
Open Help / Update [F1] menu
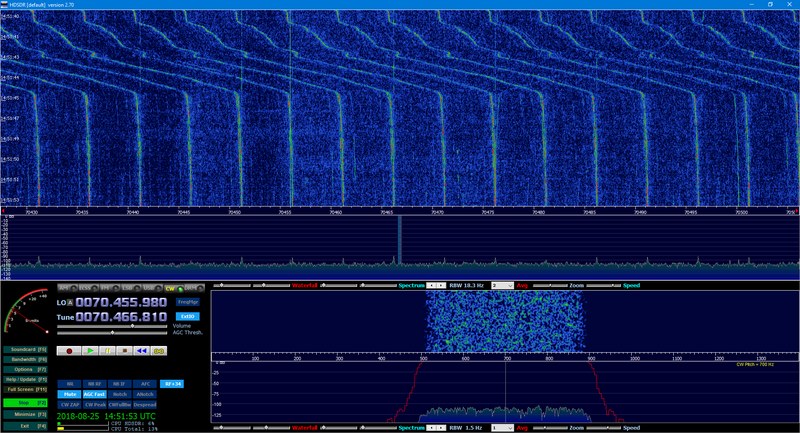26,379
